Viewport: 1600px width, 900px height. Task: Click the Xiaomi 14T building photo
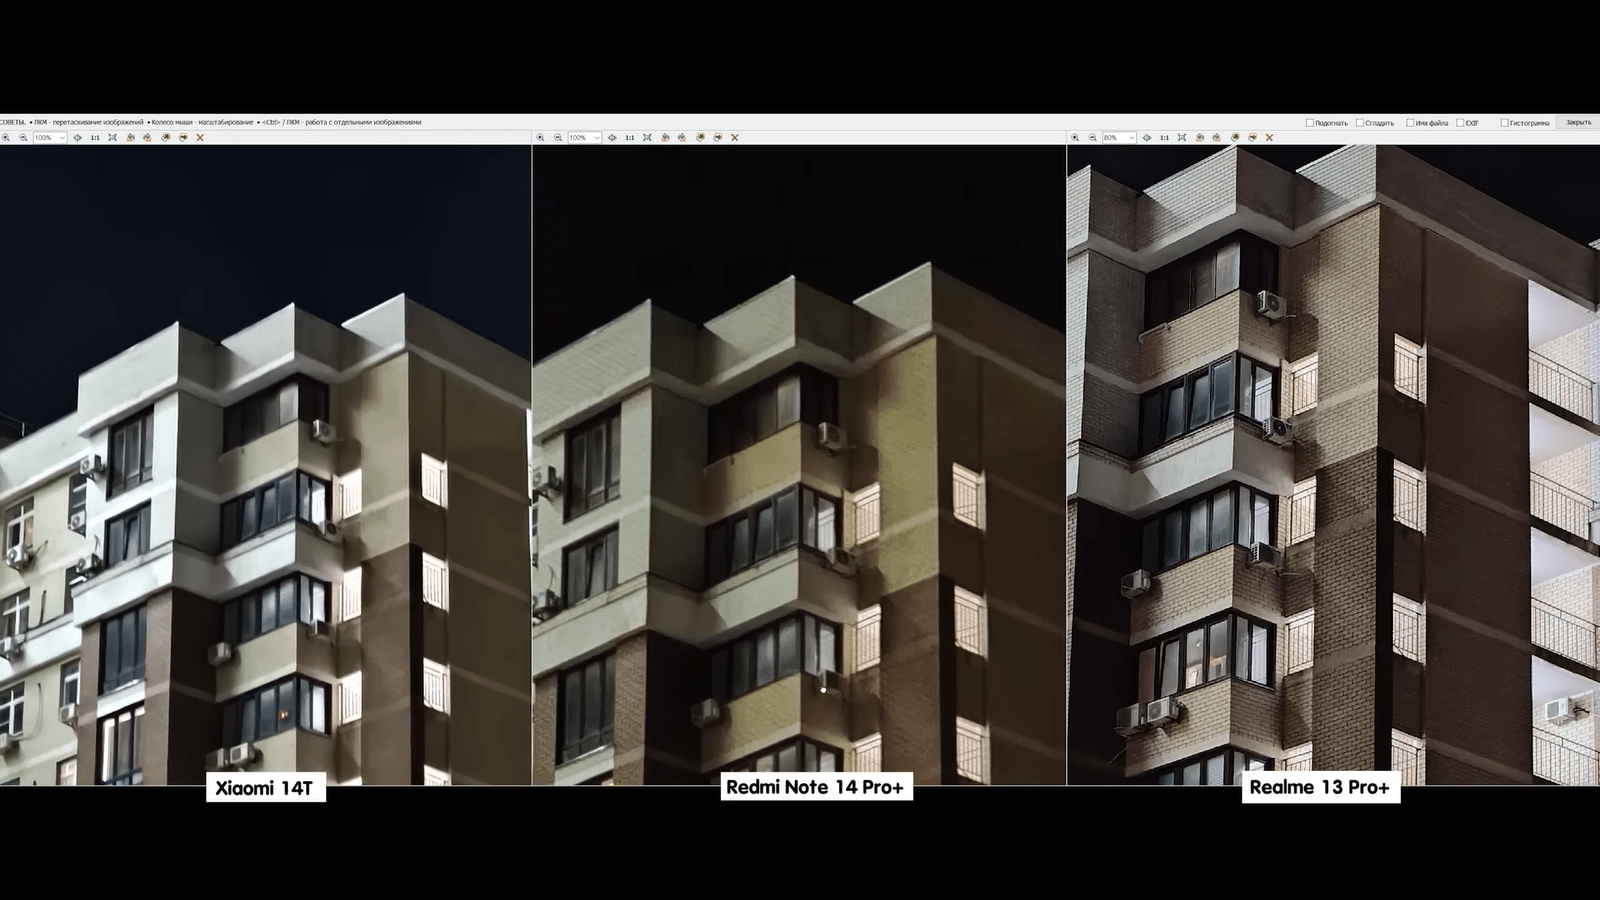pos(265,465)
